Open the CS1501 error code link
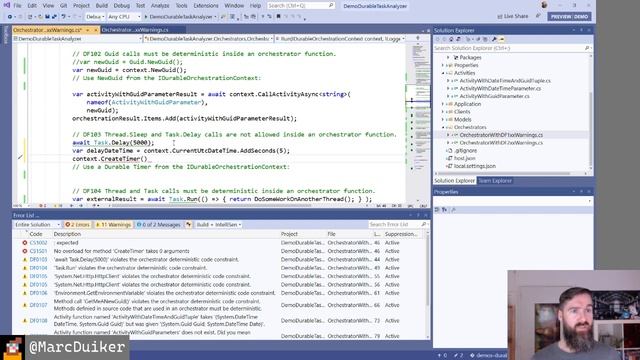The height and width of the screenshot is (360, 640). [x=38, y=251]
